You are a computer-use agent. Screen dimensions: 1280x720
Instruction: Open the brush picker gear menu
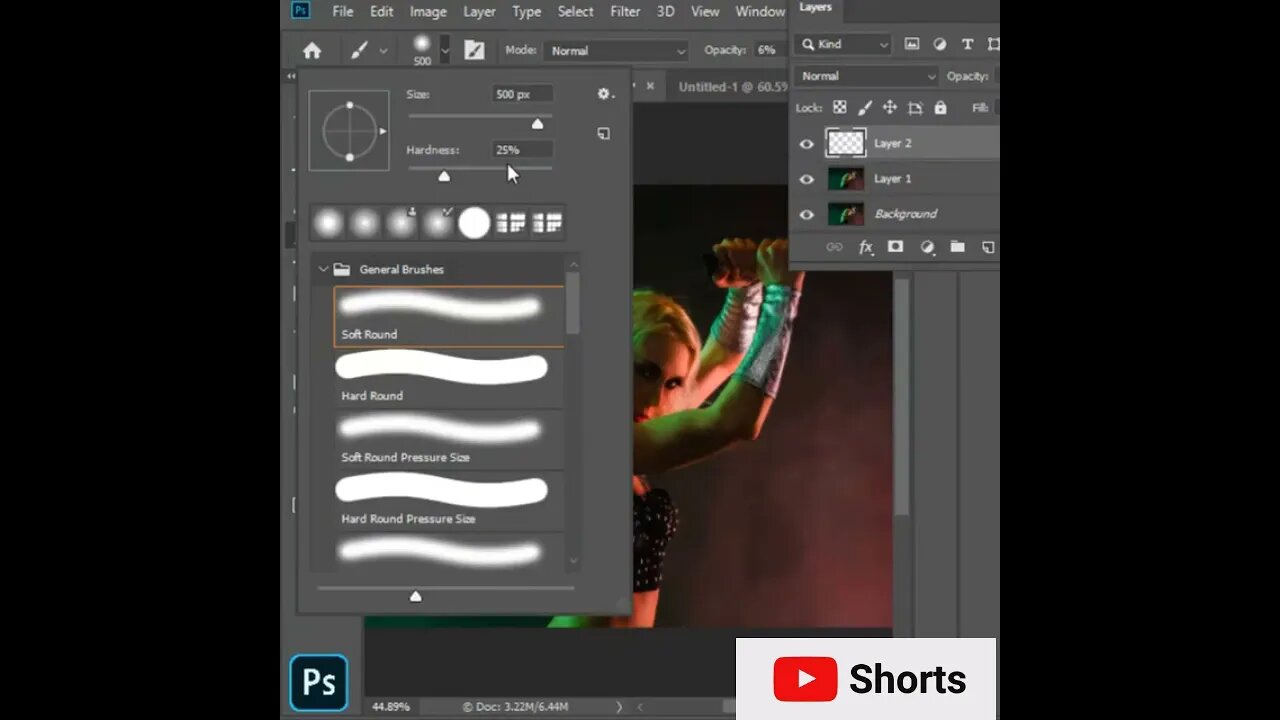604,94
